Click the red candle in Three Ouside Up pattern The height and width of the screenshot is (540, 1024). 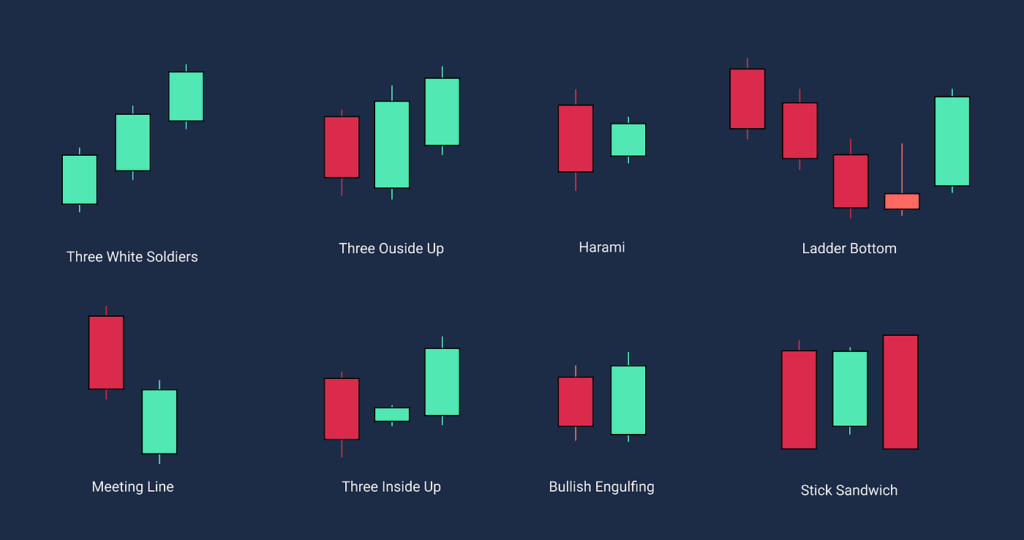click(x=342, y=147)
